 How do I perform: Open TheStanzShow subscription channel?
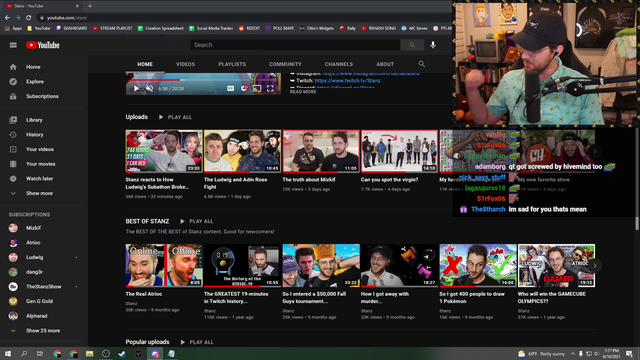[x=44, y=287]
